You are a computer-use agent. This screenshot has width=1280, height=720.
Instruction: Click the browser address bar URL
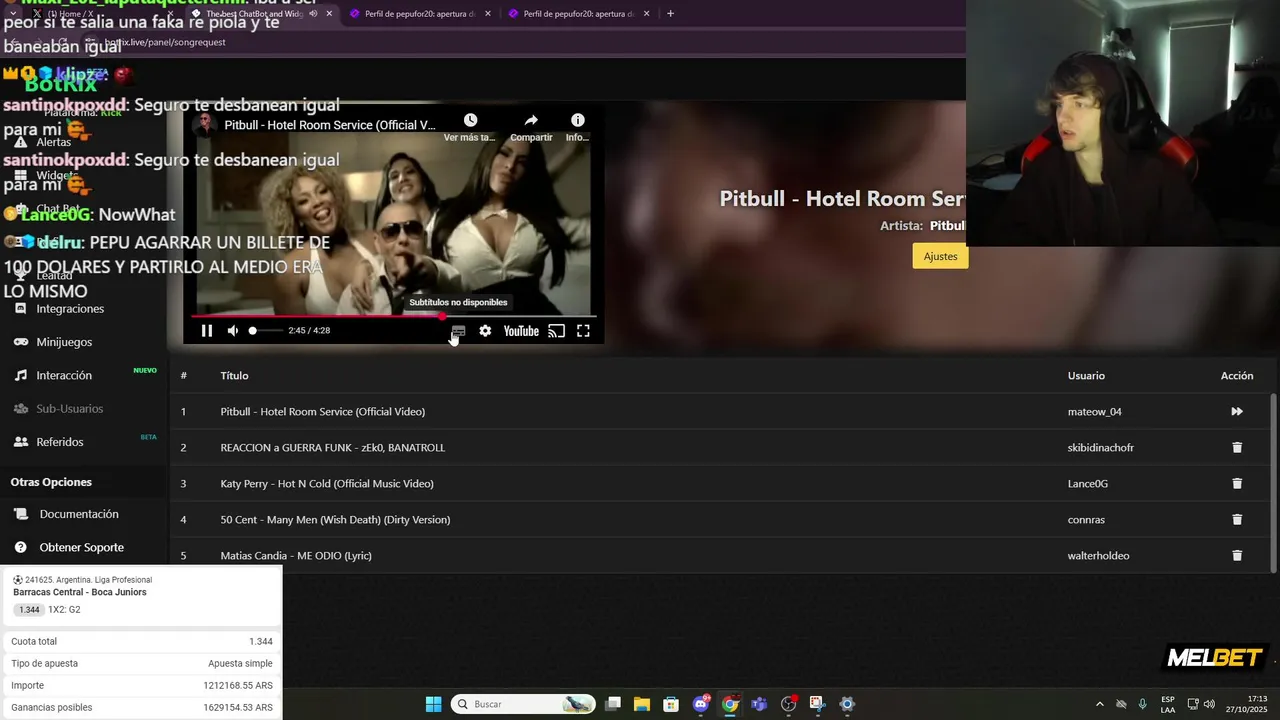[x=165, y=42]
